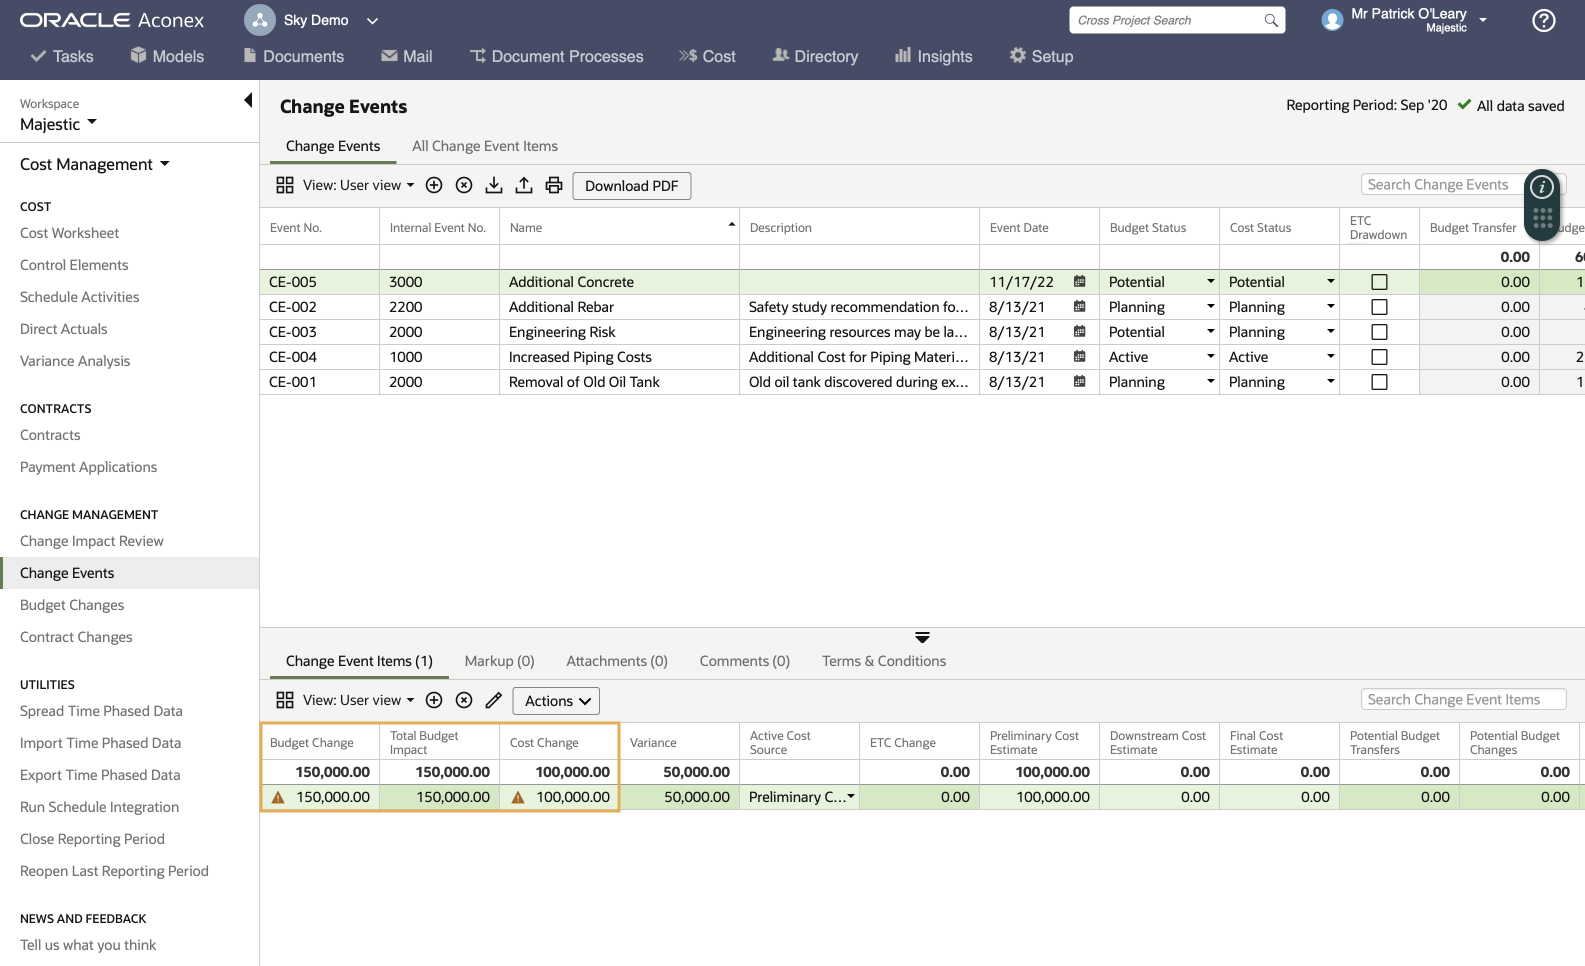
Task: Check ETC Drawdown box for CE-001 row
Action: [x=1379, y=382]
